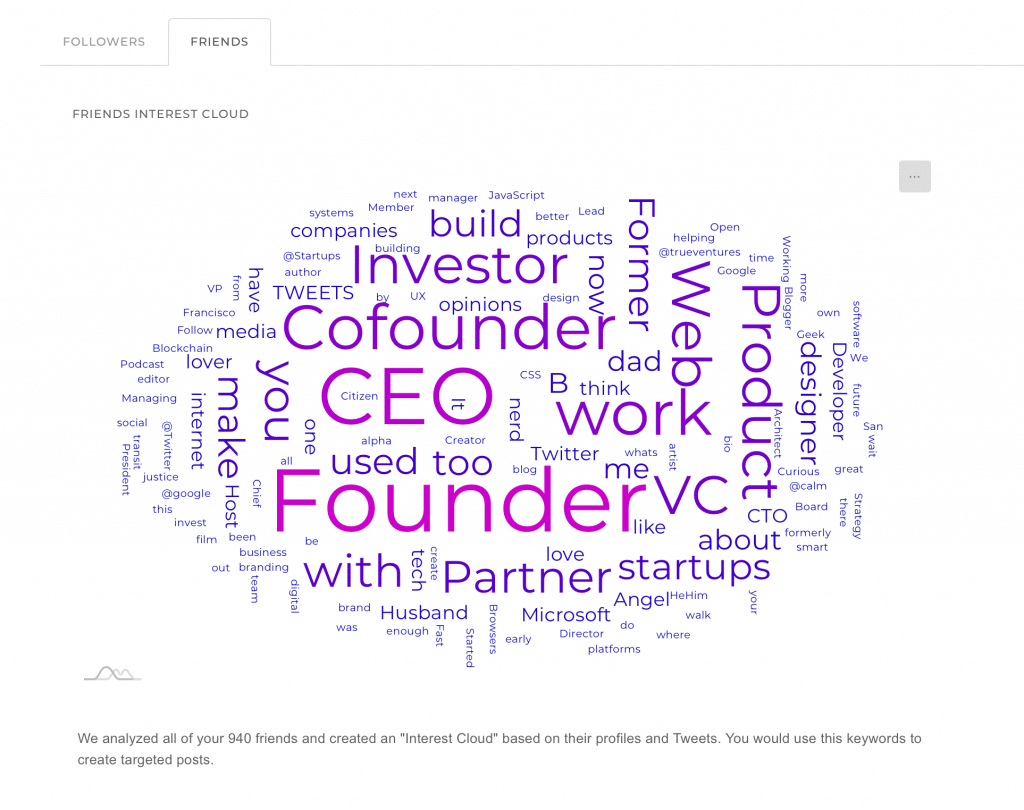The image size is (1024, 810).
Task: Click the Investor keyword
Action: click(459, 266)
